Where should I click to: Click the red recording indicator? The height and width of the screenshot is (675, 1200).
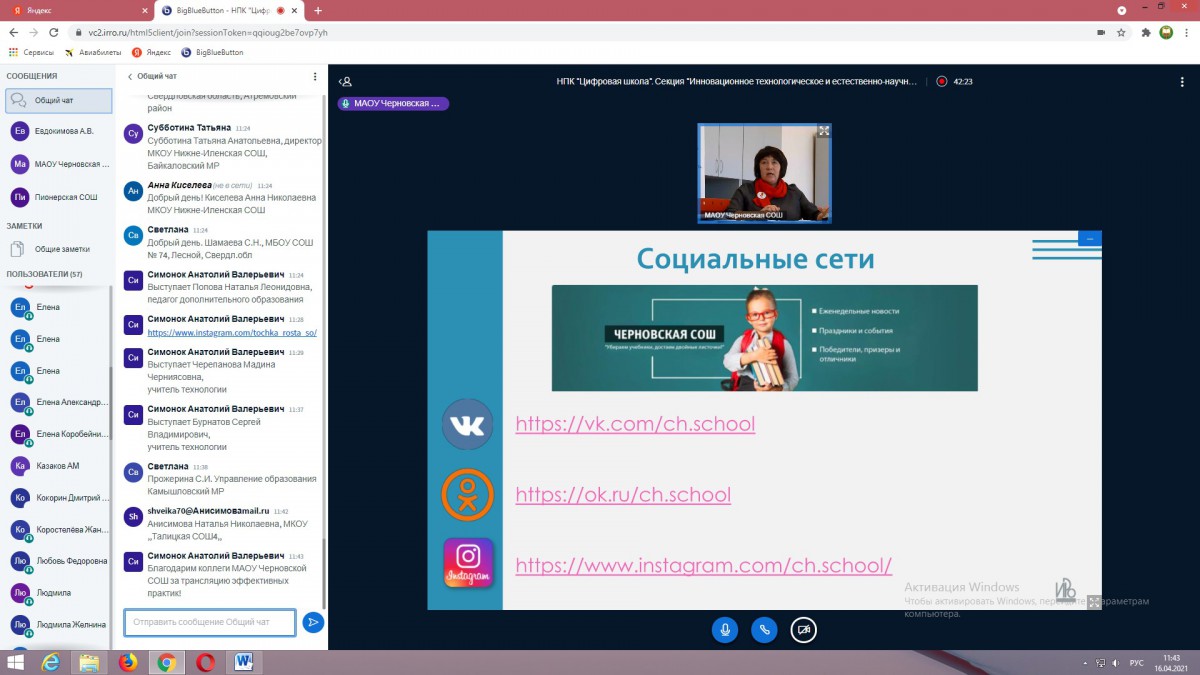(x=941, y=81)
